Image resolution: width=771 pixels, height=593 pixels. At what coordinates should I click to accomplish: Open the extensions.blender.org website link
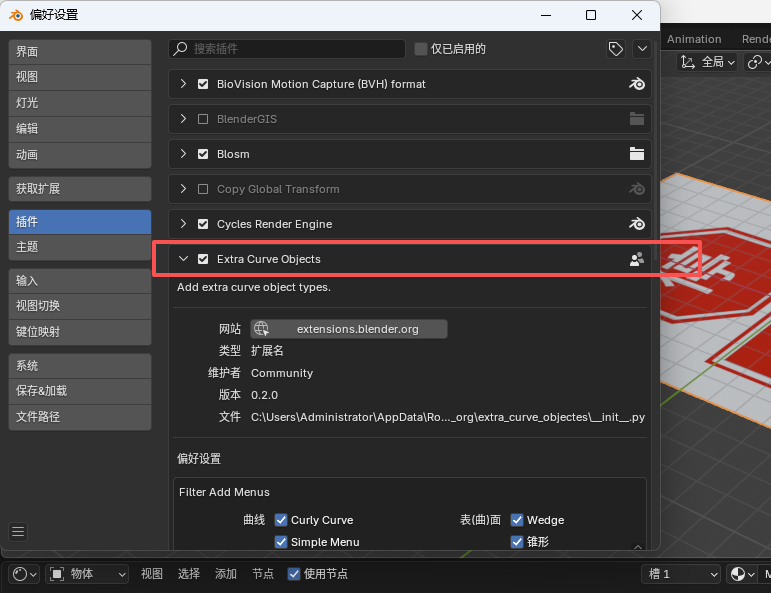coord(348,329)
